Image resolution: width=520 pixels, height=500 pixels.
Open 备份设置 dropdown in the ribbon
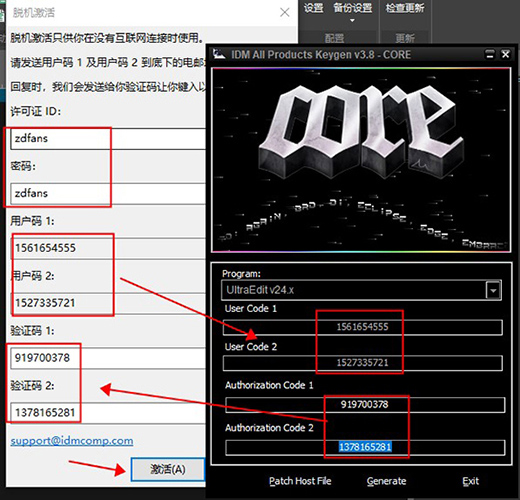(353, 12)
